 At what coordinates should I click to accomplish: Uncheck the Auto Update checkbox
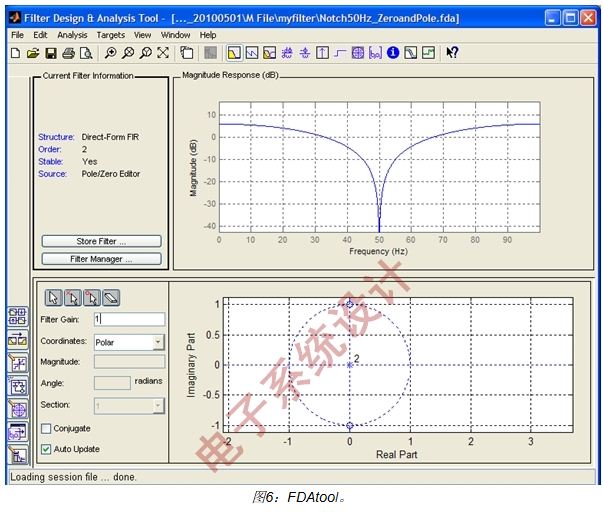click(x=46, y=449)
